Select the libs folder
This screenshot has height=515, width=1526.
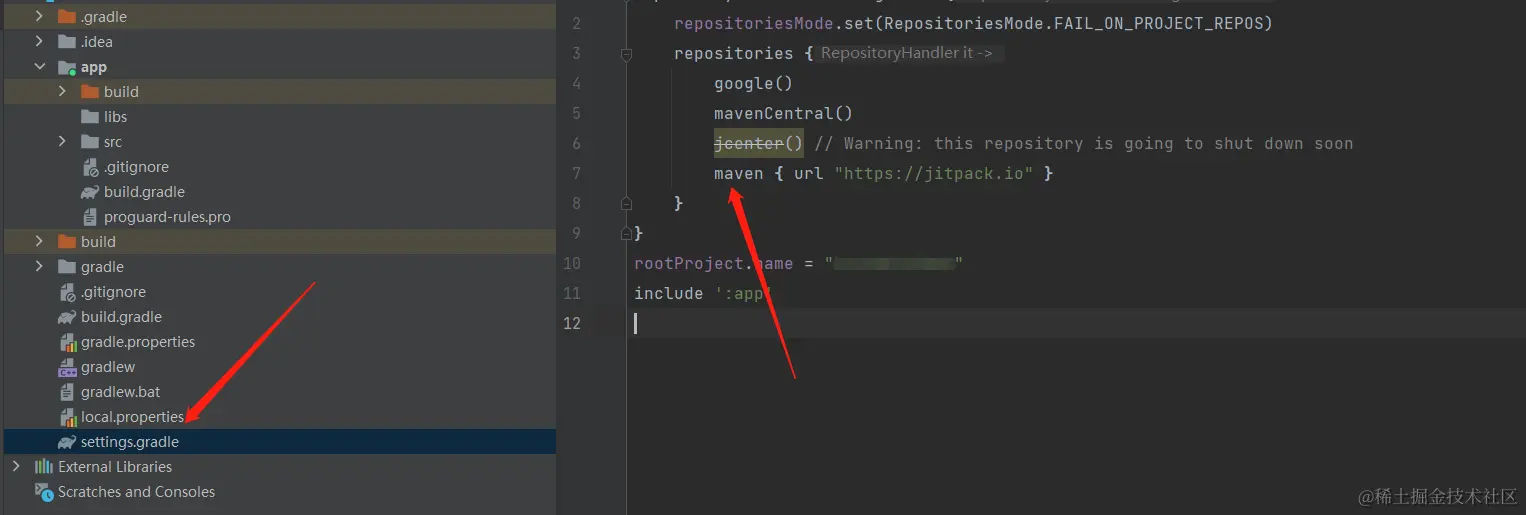(115, 117)
